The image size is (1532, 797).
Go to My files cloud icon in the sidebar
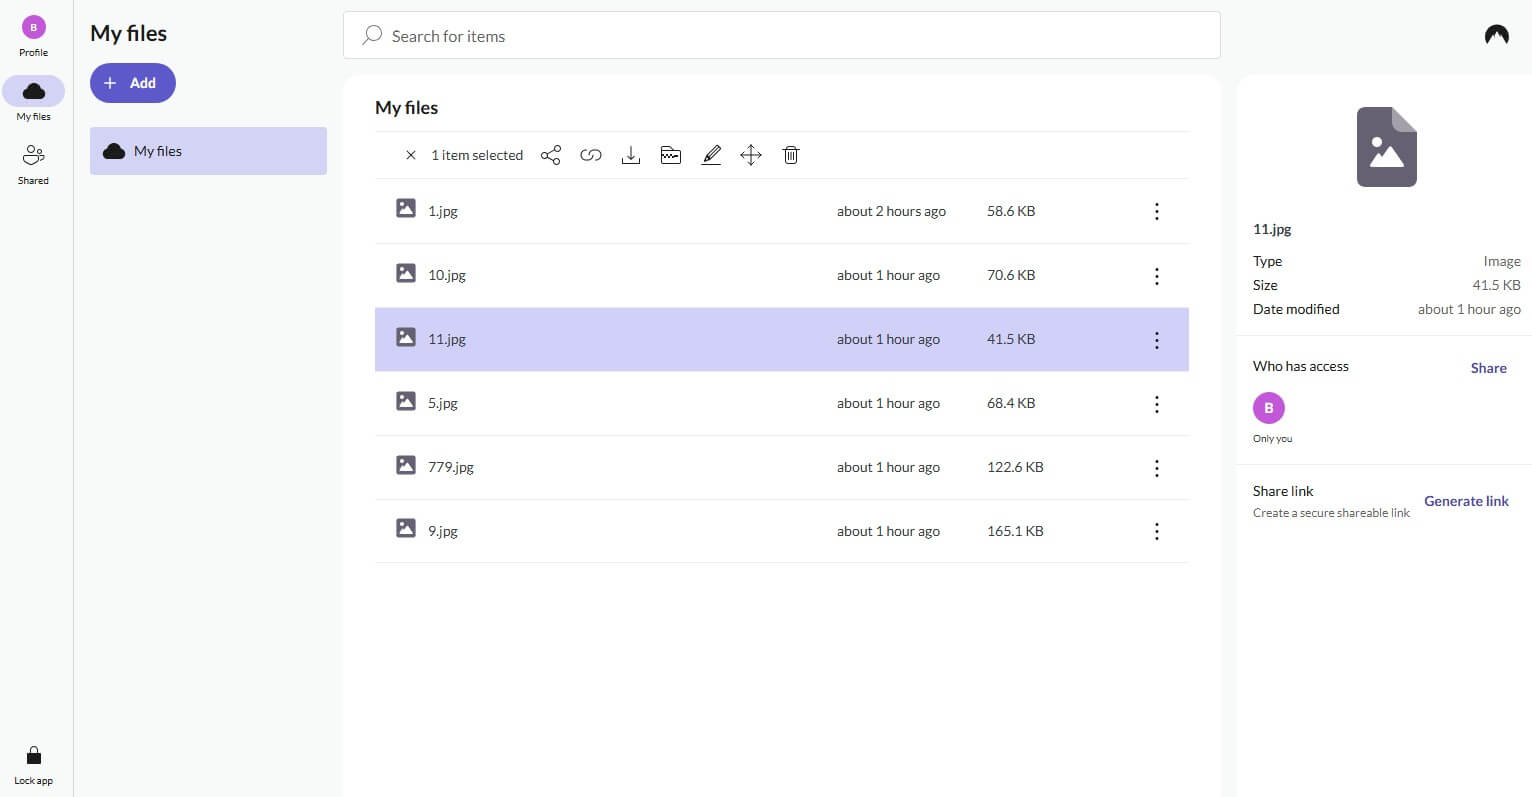[34, 91]
